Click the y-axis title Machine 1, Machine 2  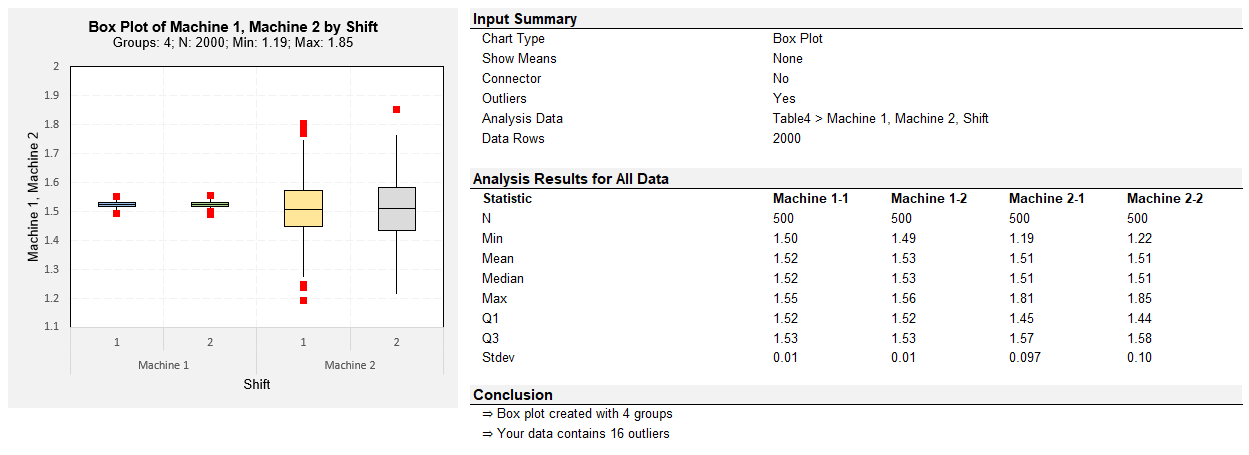pyautogui.click(x=33, y=196)
